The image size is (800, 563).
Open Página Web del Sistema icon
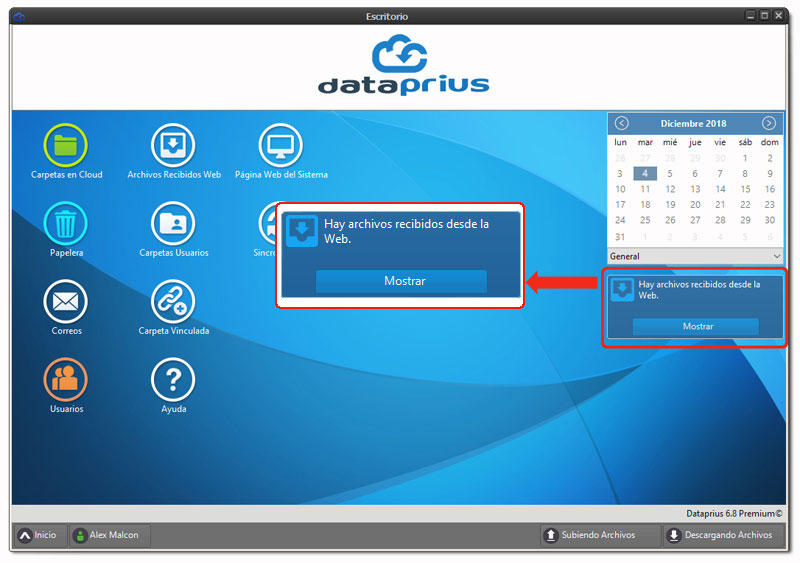tap(281, 145)
